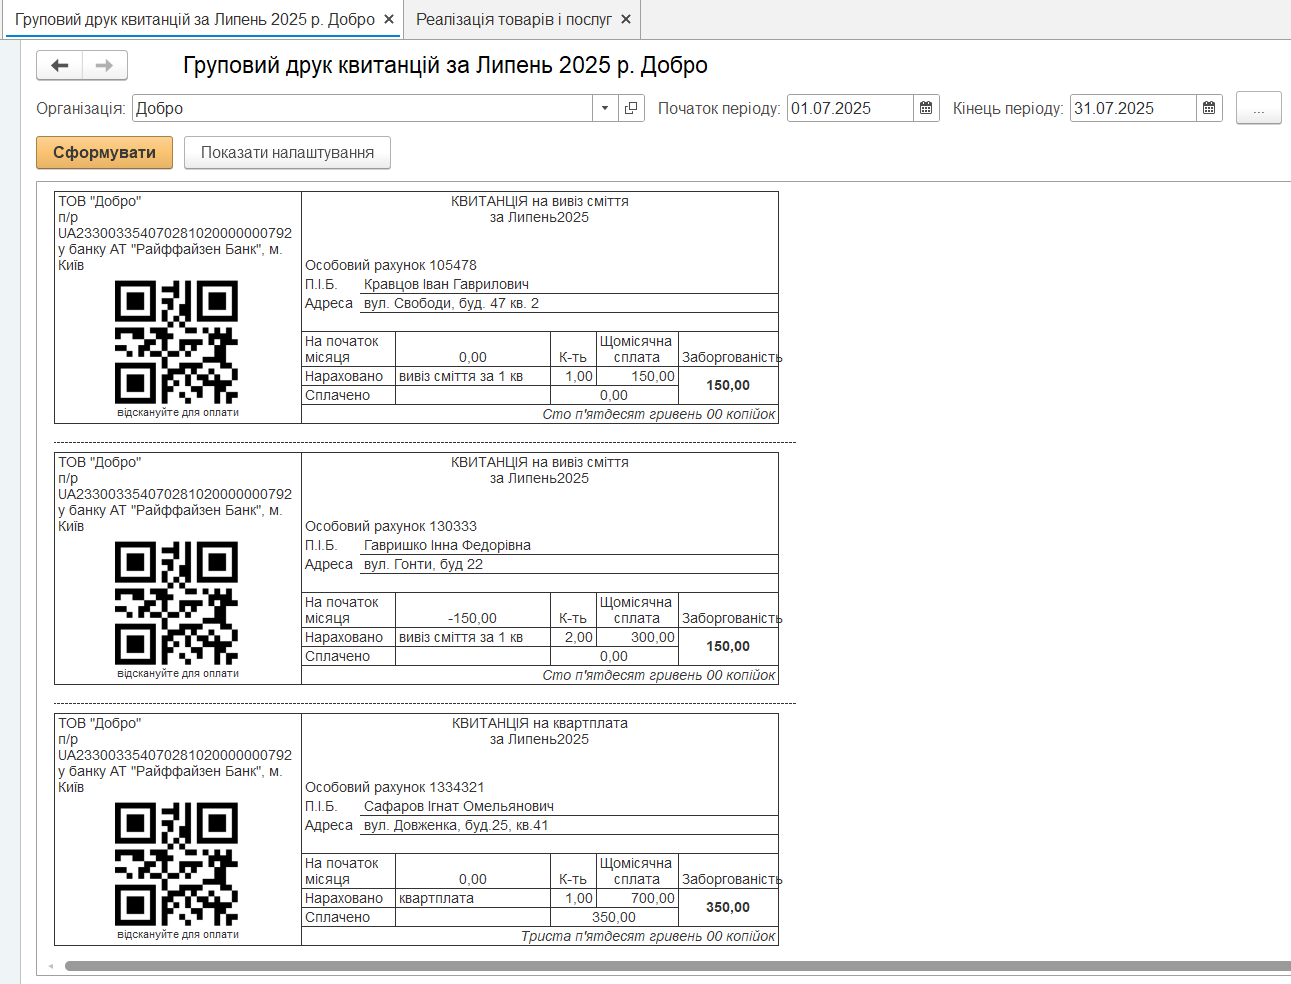Screen dimensions: 1291x984
Task: Click 'Триста п'ятдесят гривень 00 копійок' text
Action: coord(648,936)
